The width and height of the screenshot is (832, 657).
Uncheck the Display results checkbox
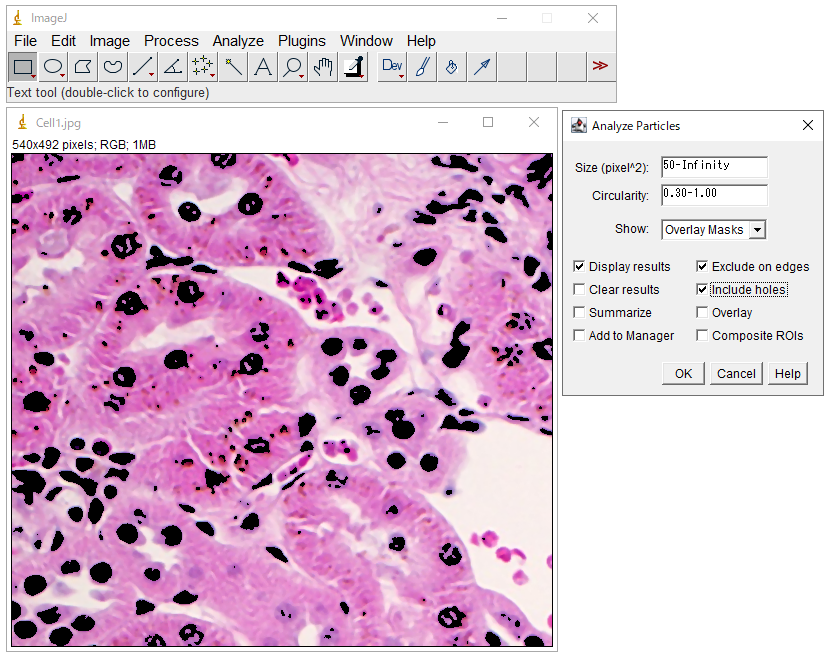click(580, 267)
